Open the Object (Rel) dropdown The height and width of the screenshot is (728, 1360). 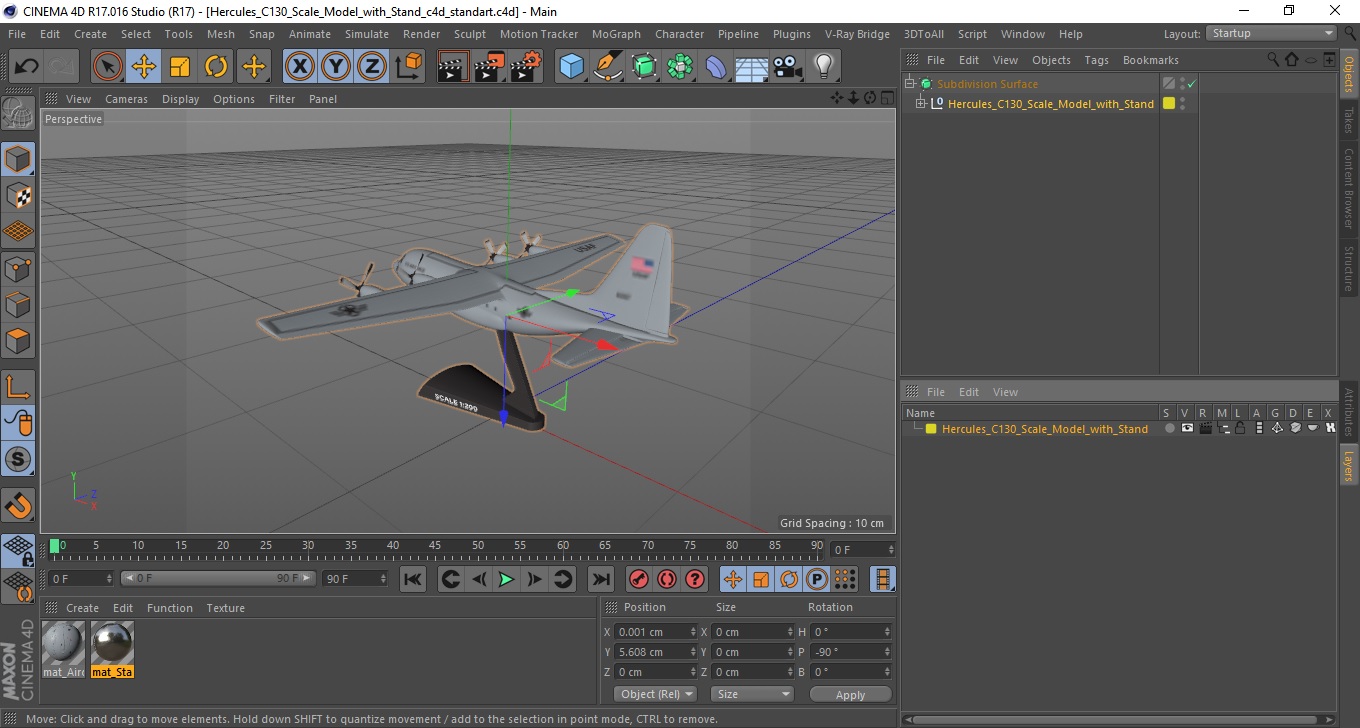pyautogui.click(x=656, y=694)
